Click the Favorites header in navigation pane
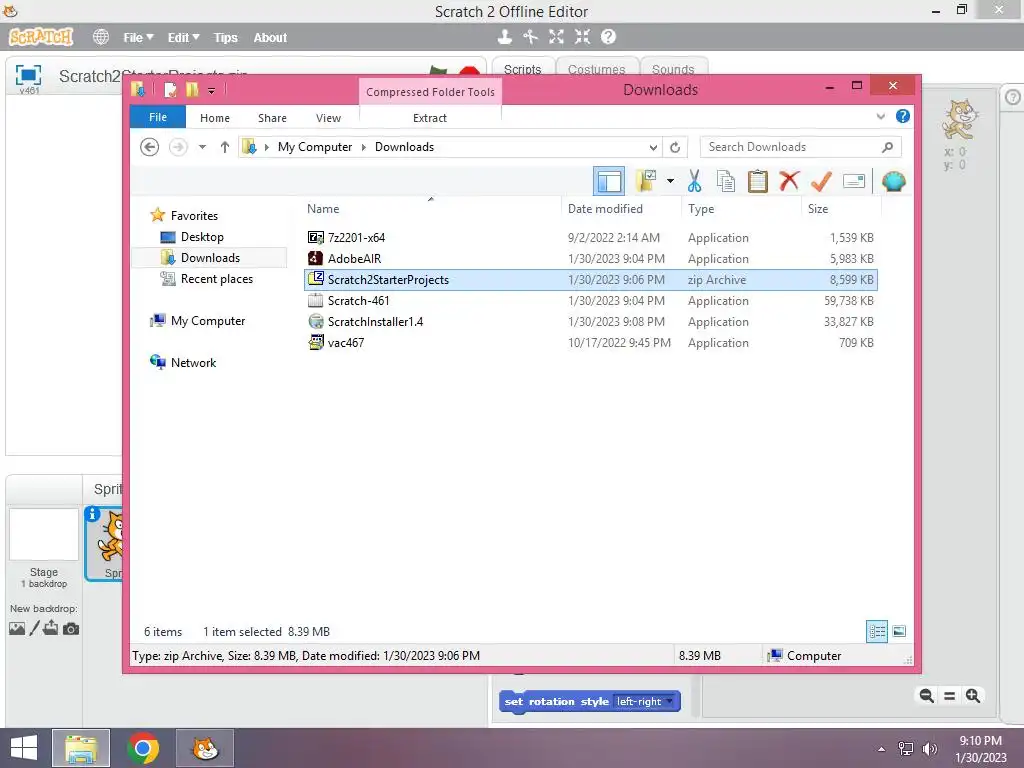The width and height of the screenshot is (1024, 768). pyautogui.click(x=194, y=216)
